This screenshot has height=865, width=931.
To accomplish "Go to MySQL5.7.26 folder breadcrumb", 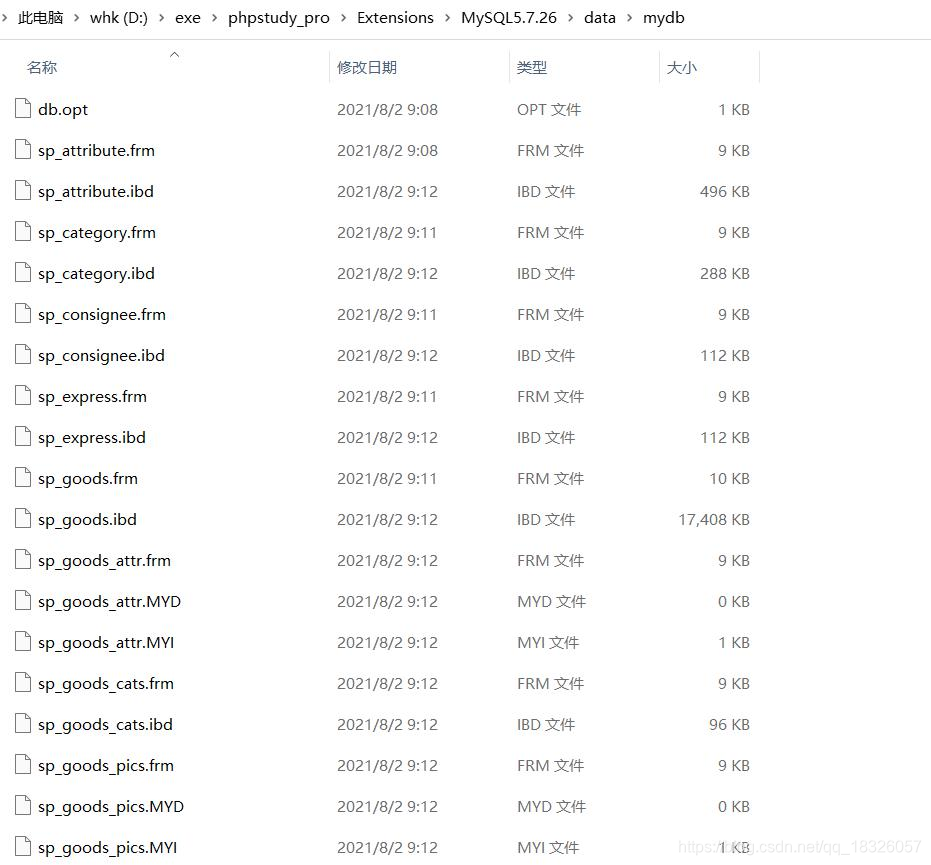I will coord(509,18).
